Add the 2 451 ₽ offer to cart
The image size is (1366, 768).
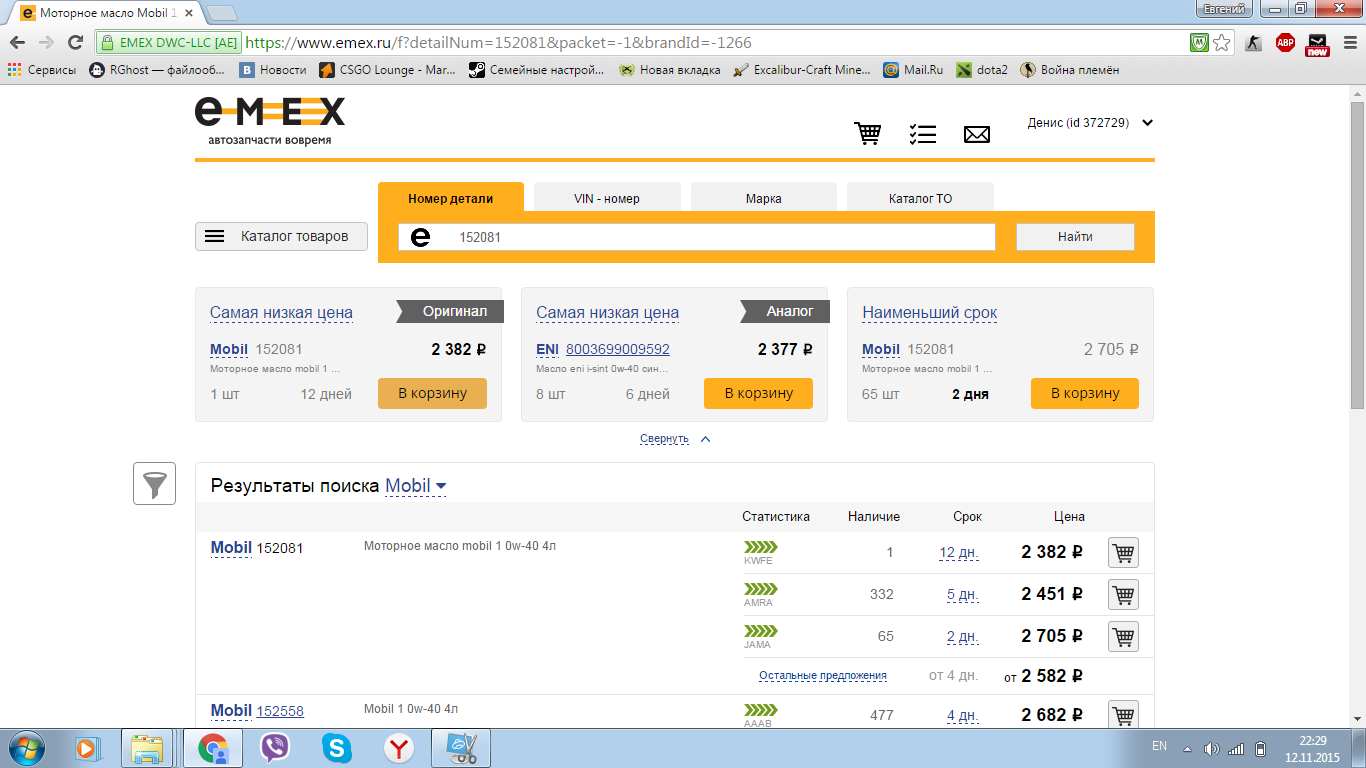pos(1123,594)
